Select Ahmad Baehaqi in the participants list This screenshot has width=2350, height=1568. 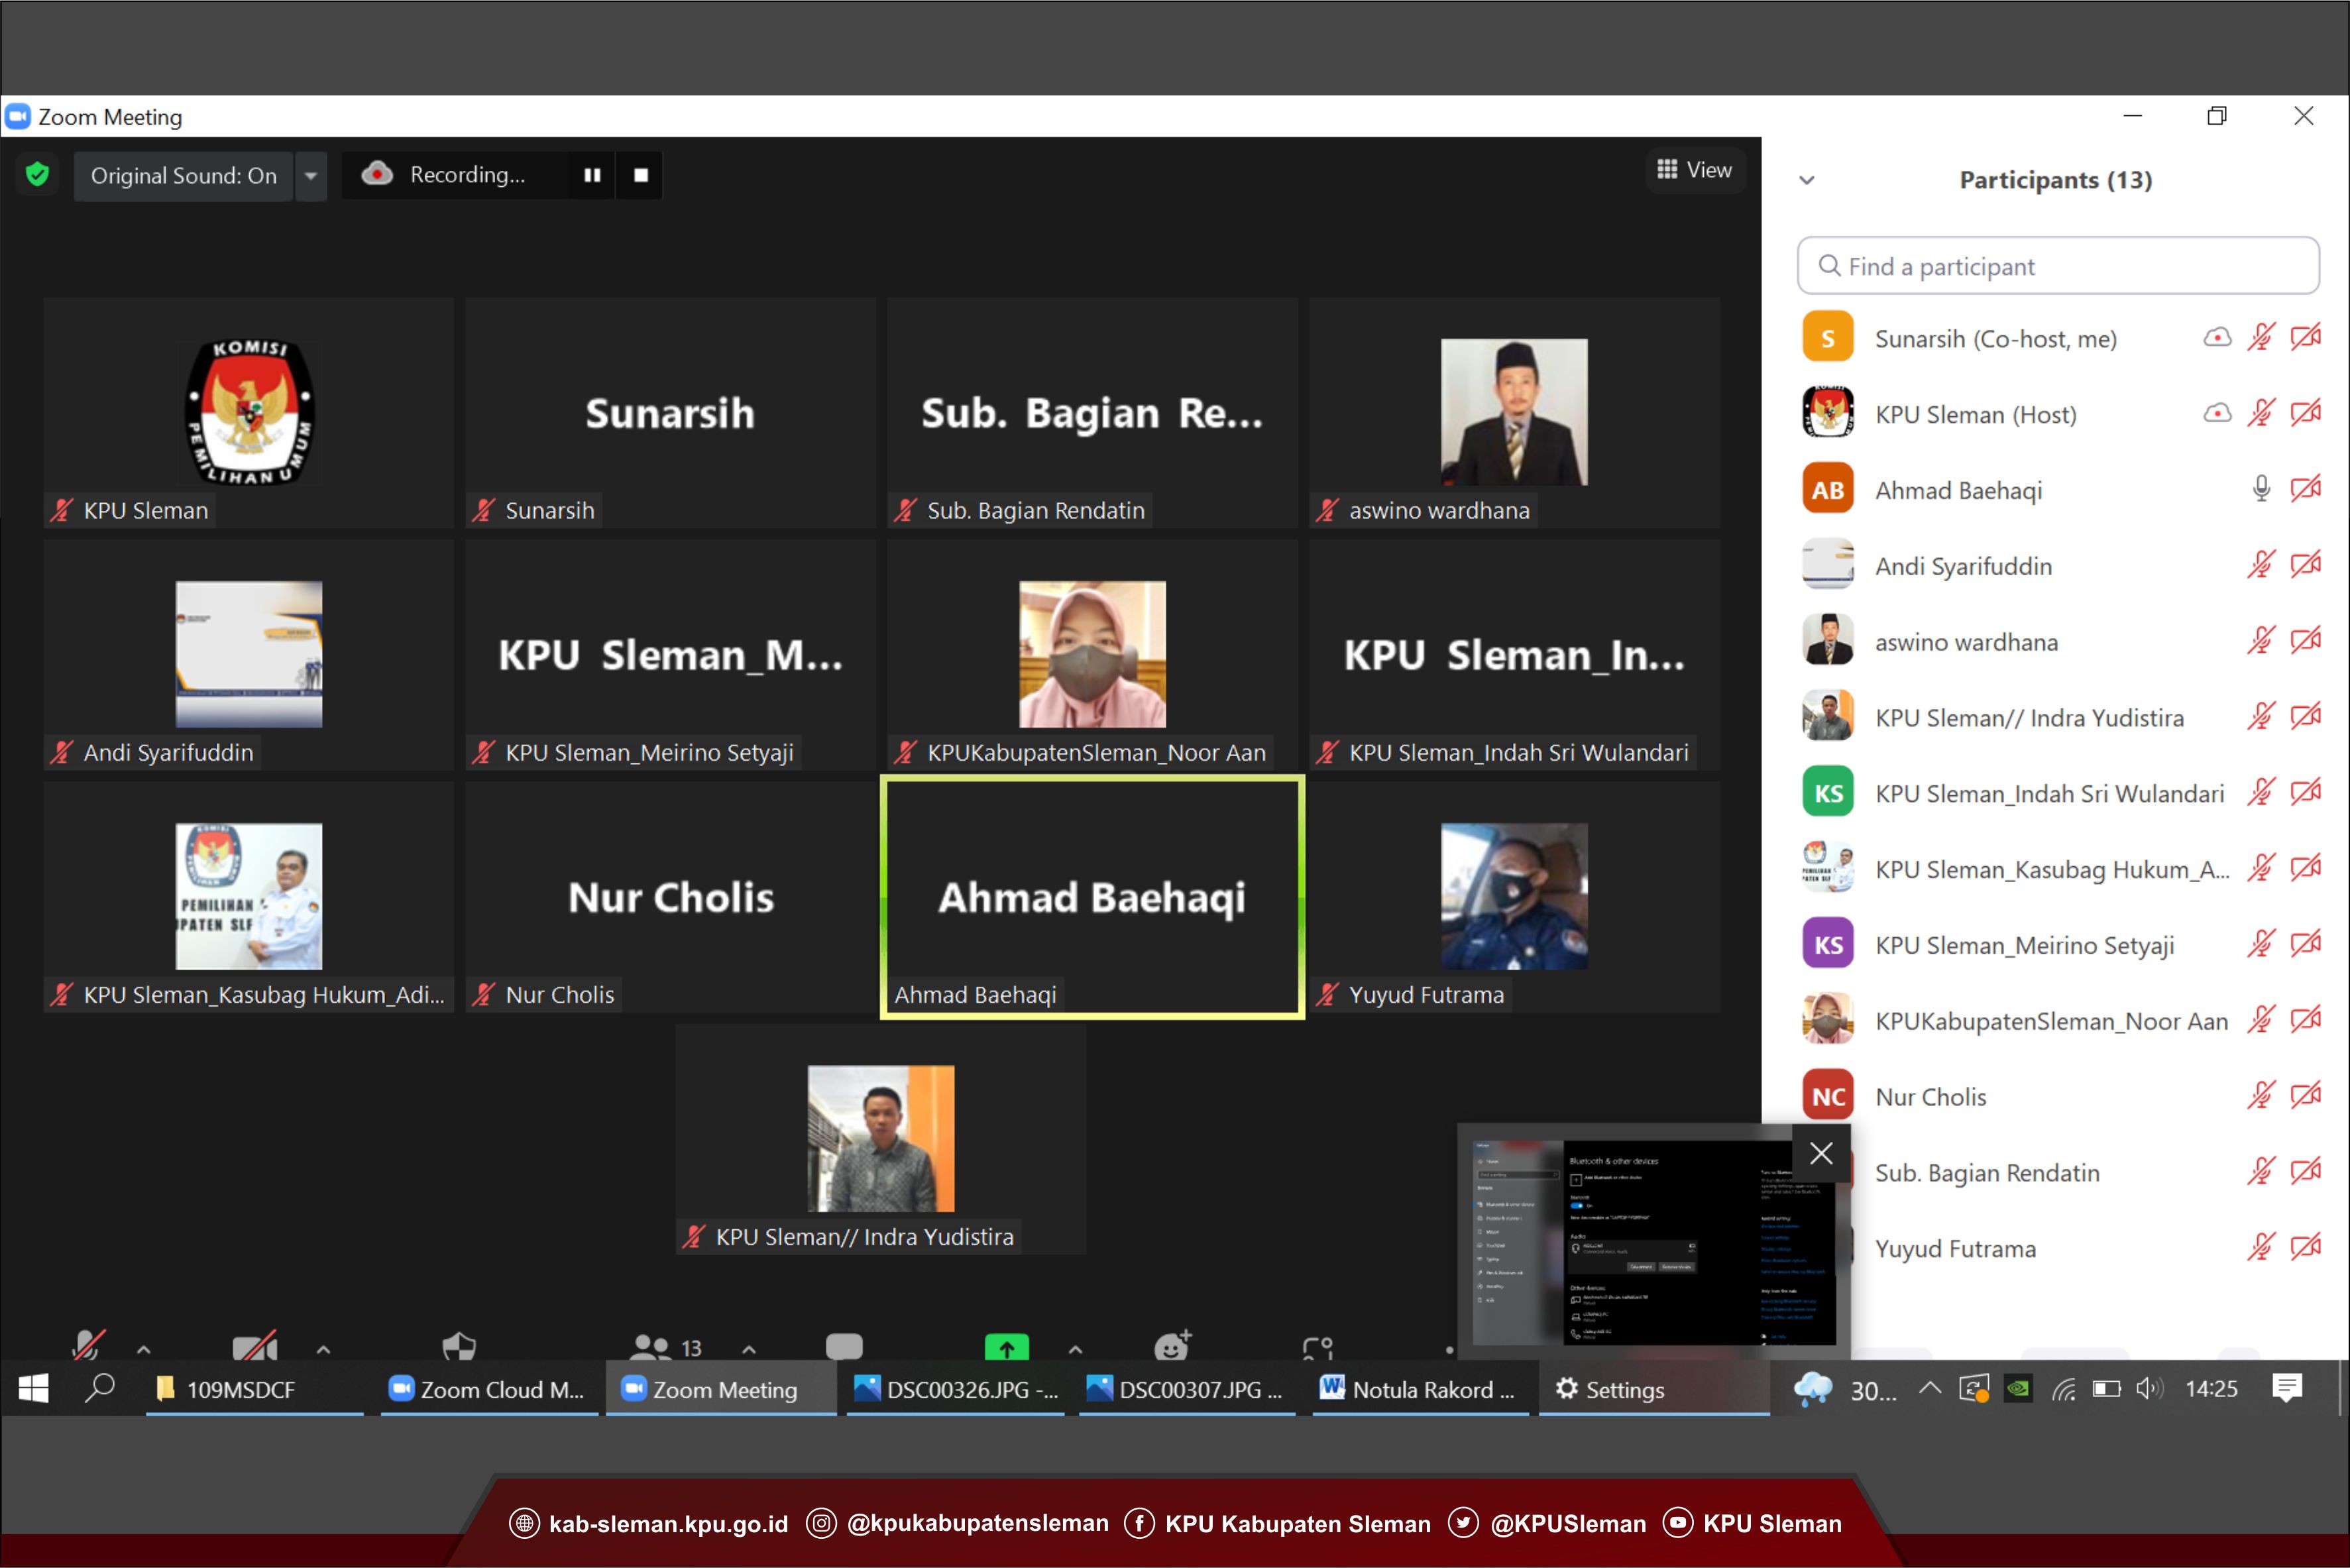pos(1958,490)
